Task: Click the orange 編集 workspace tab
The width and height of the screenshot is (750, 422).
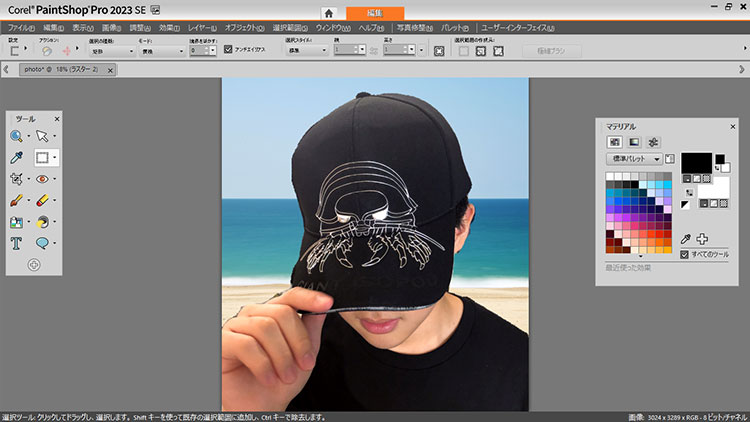Action: (377, 11)
